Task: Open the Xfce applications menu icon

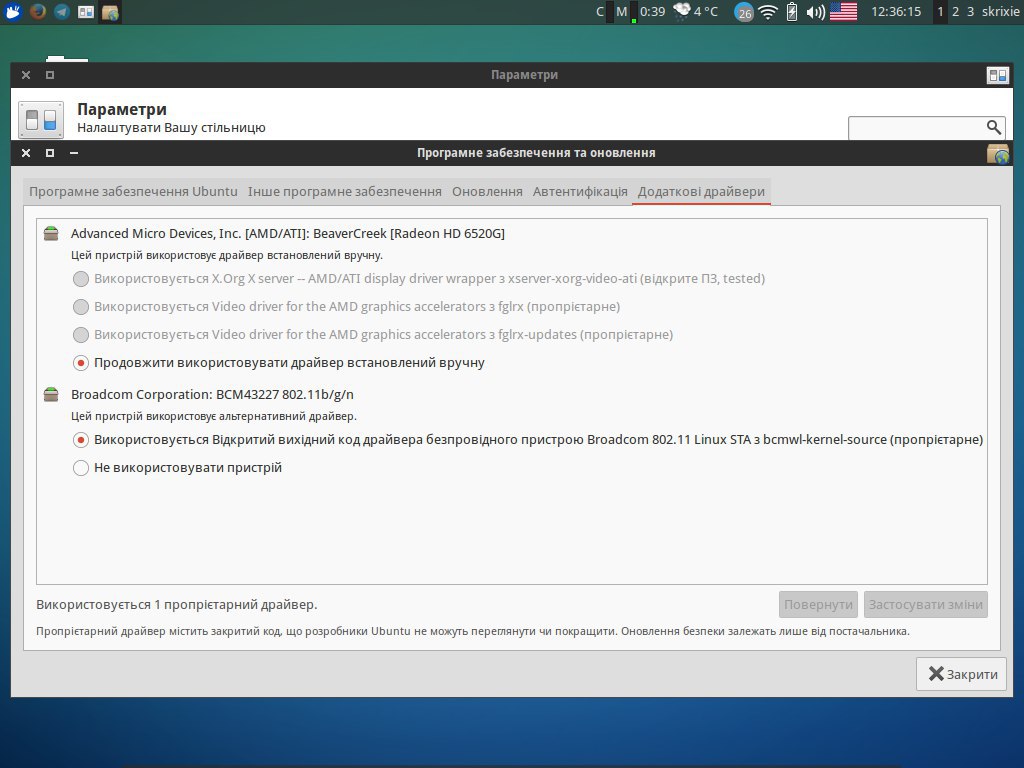Action: tap(12, 12)
